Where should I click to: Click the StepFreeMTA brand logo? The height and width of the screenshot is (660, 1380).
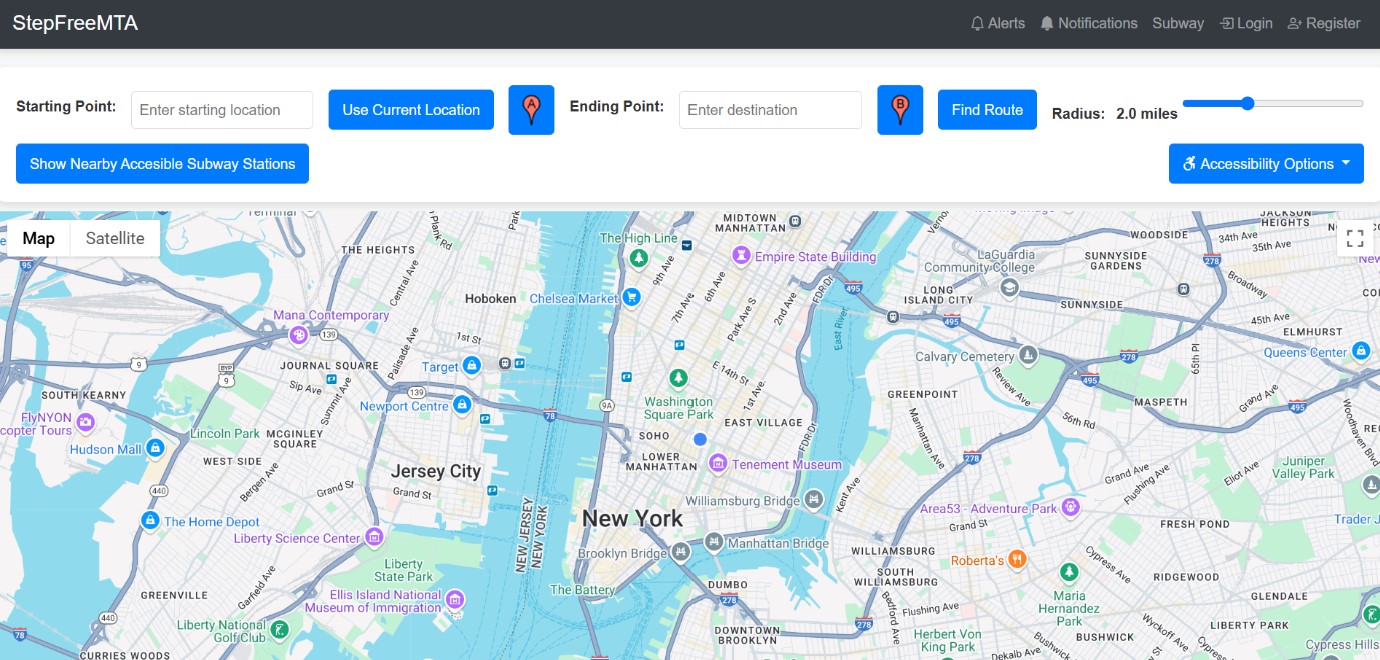point(75,23)
